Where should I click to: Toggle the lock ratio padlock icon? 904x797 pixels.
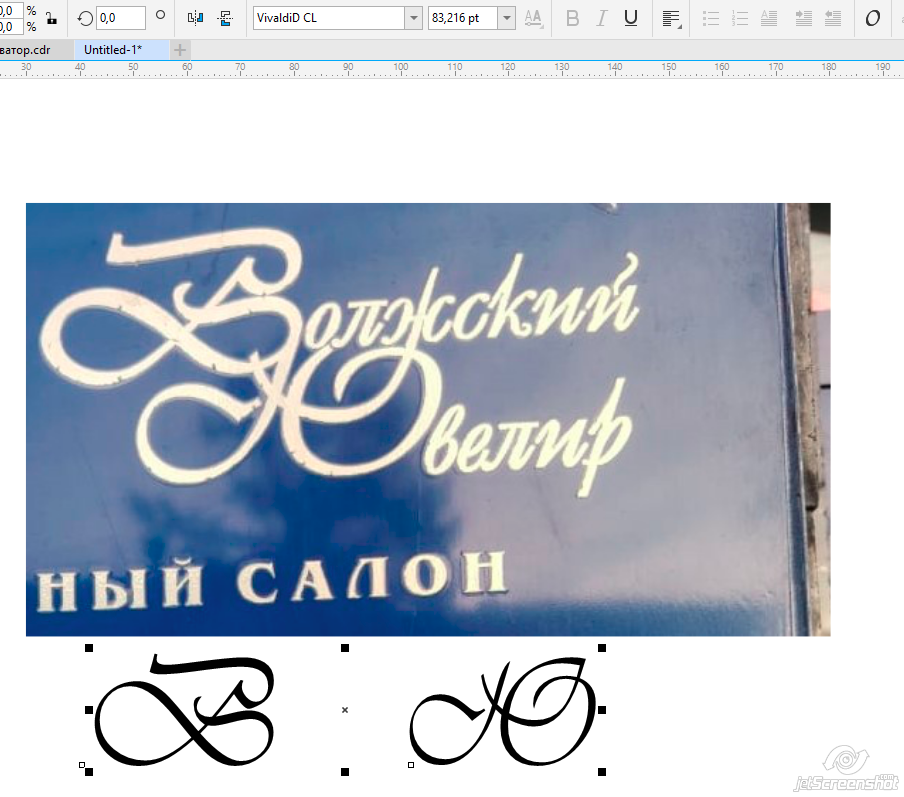(x=51, y=18)
